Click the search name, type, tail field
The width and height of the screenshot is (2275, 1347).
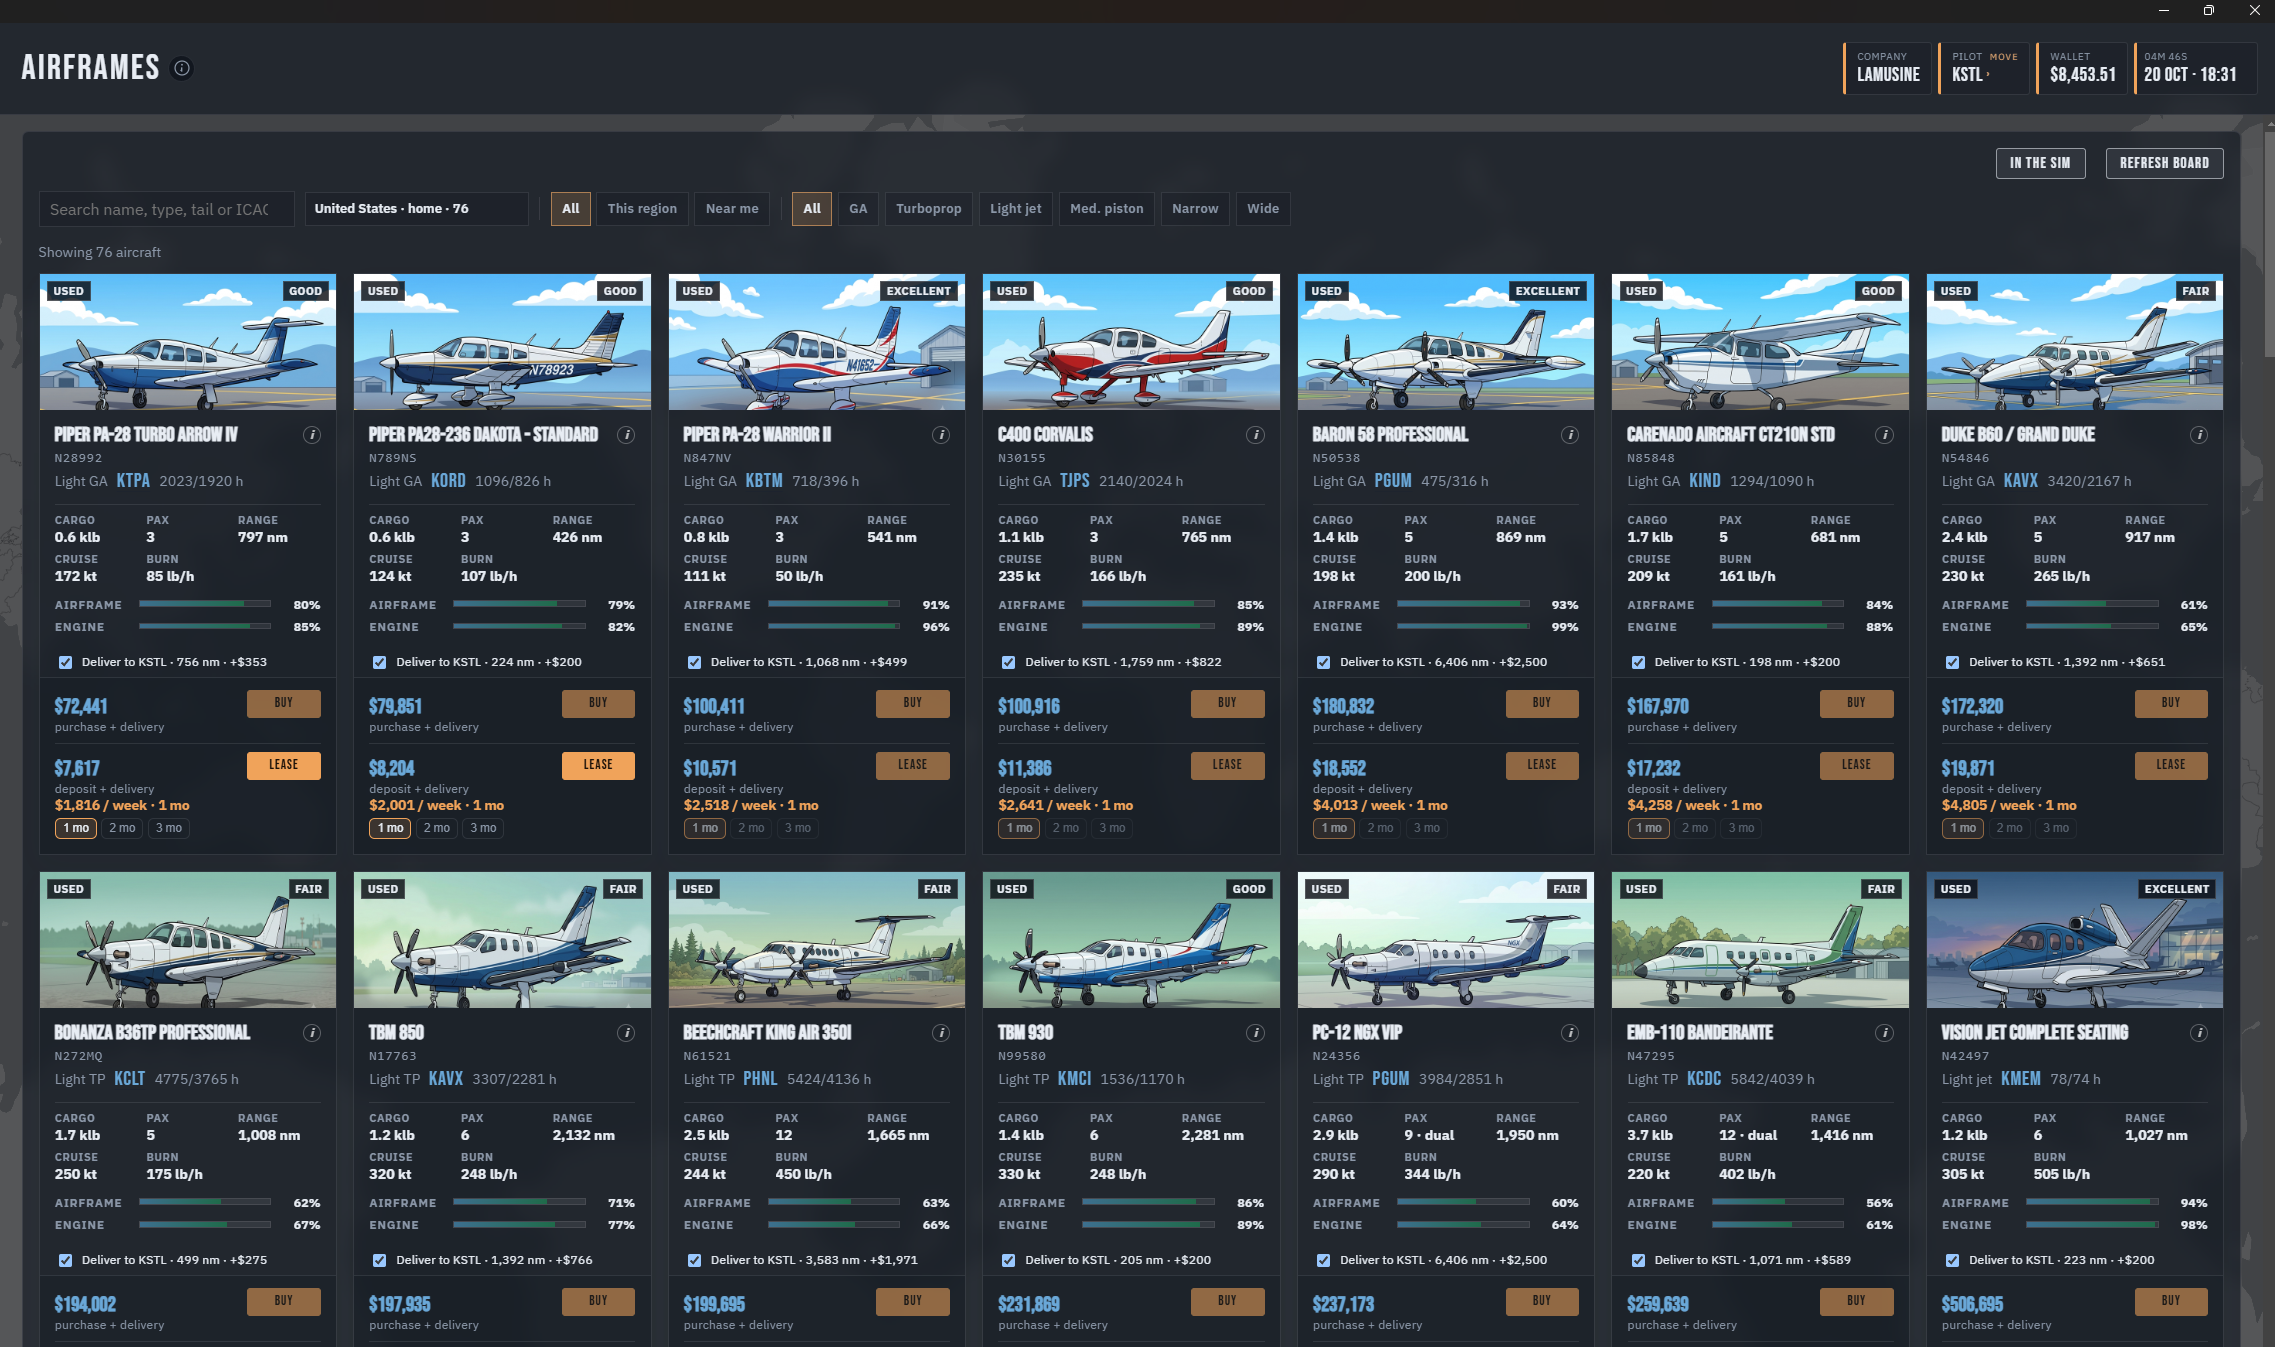click(x=167, y=209)
